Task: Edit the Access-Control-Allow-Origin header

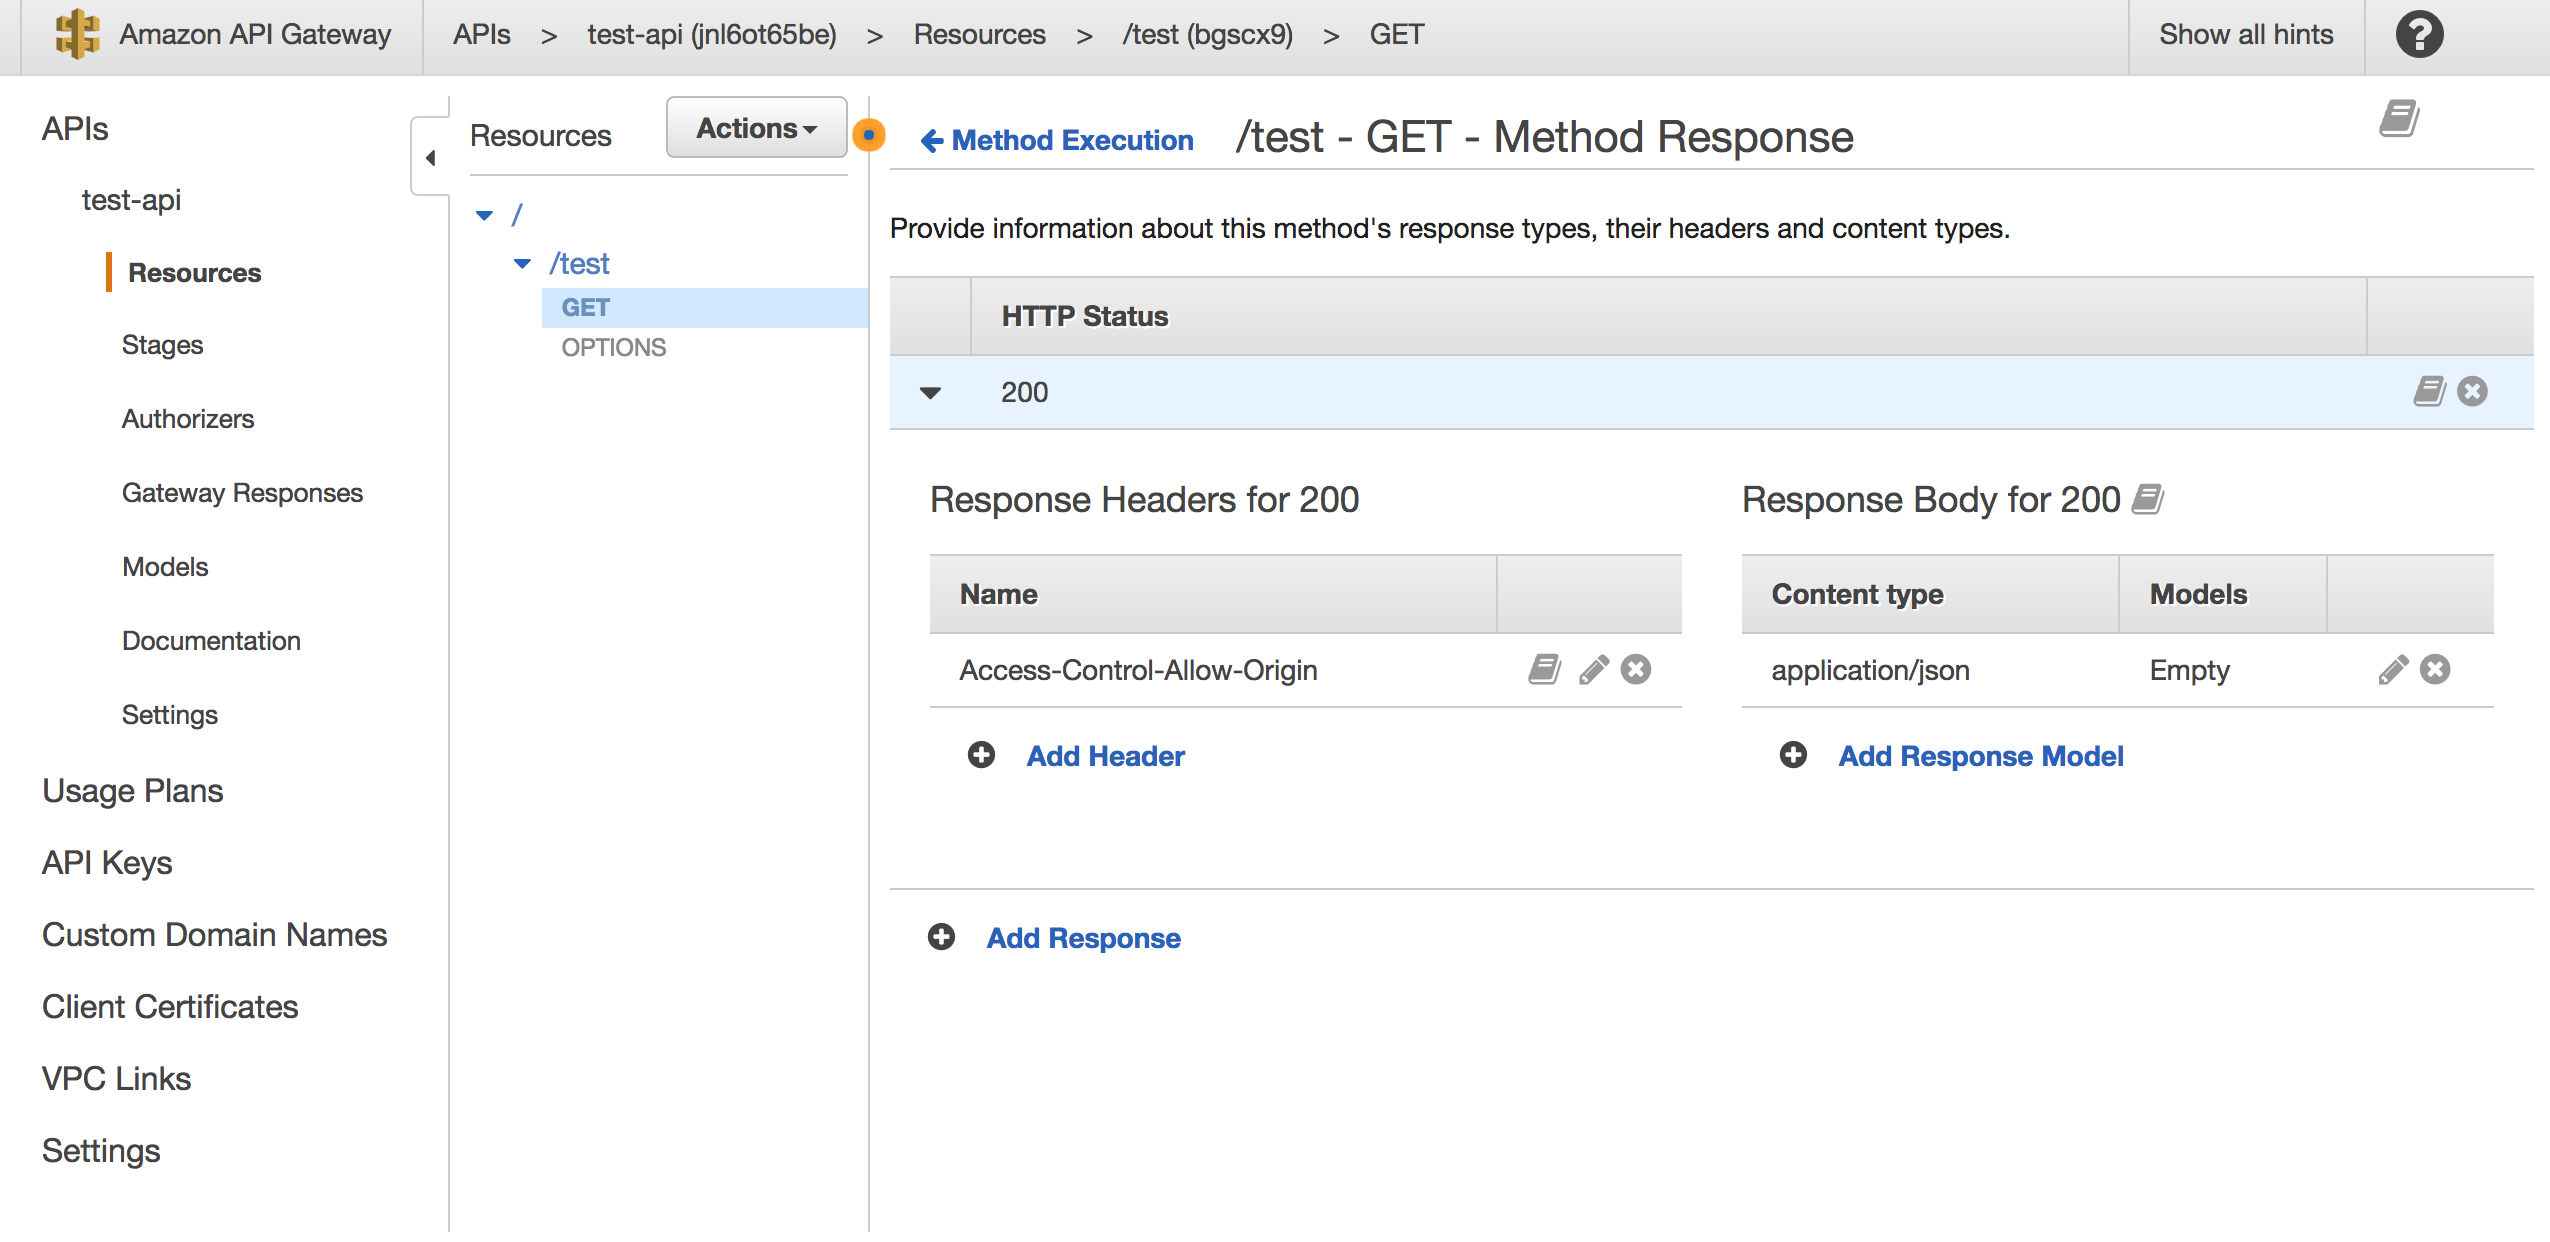Action: (1593, 670)
